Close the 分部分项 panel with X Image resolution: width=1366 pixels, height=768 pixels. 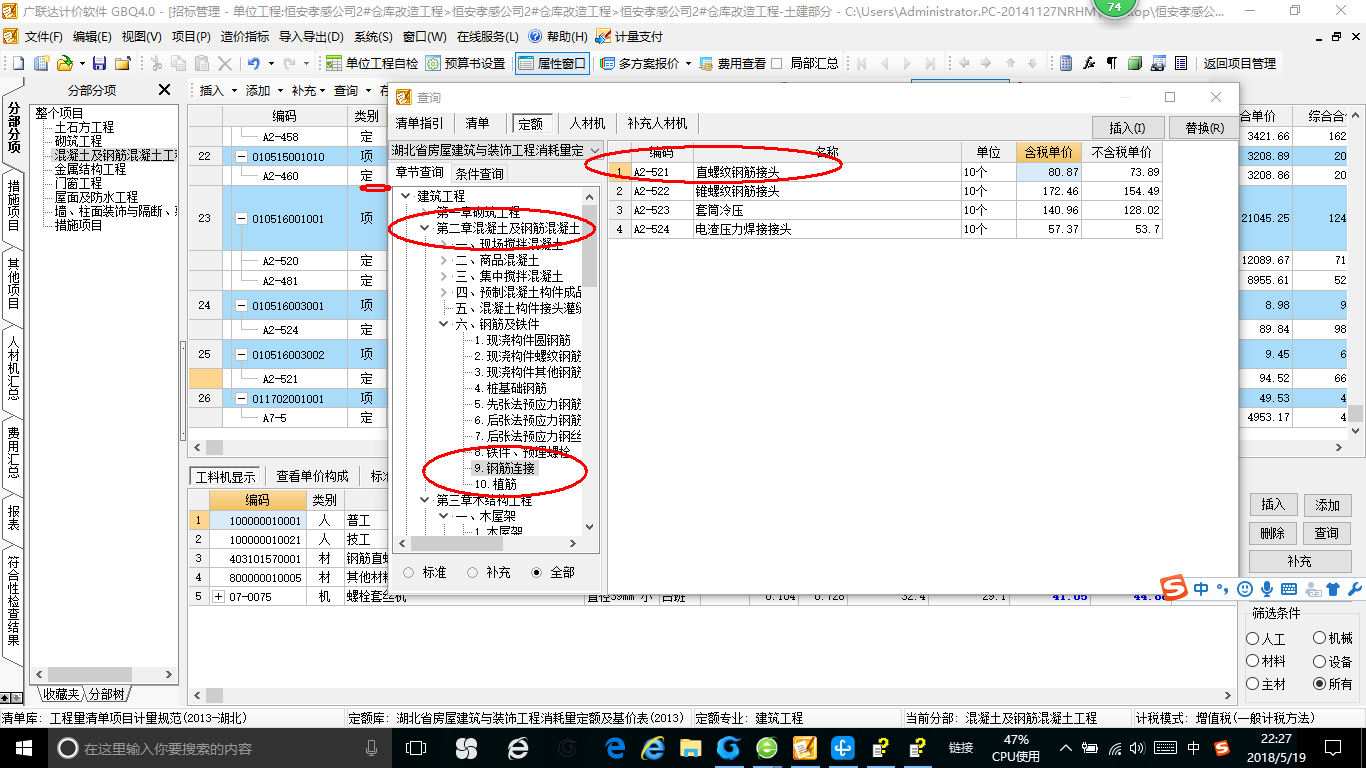165,90
